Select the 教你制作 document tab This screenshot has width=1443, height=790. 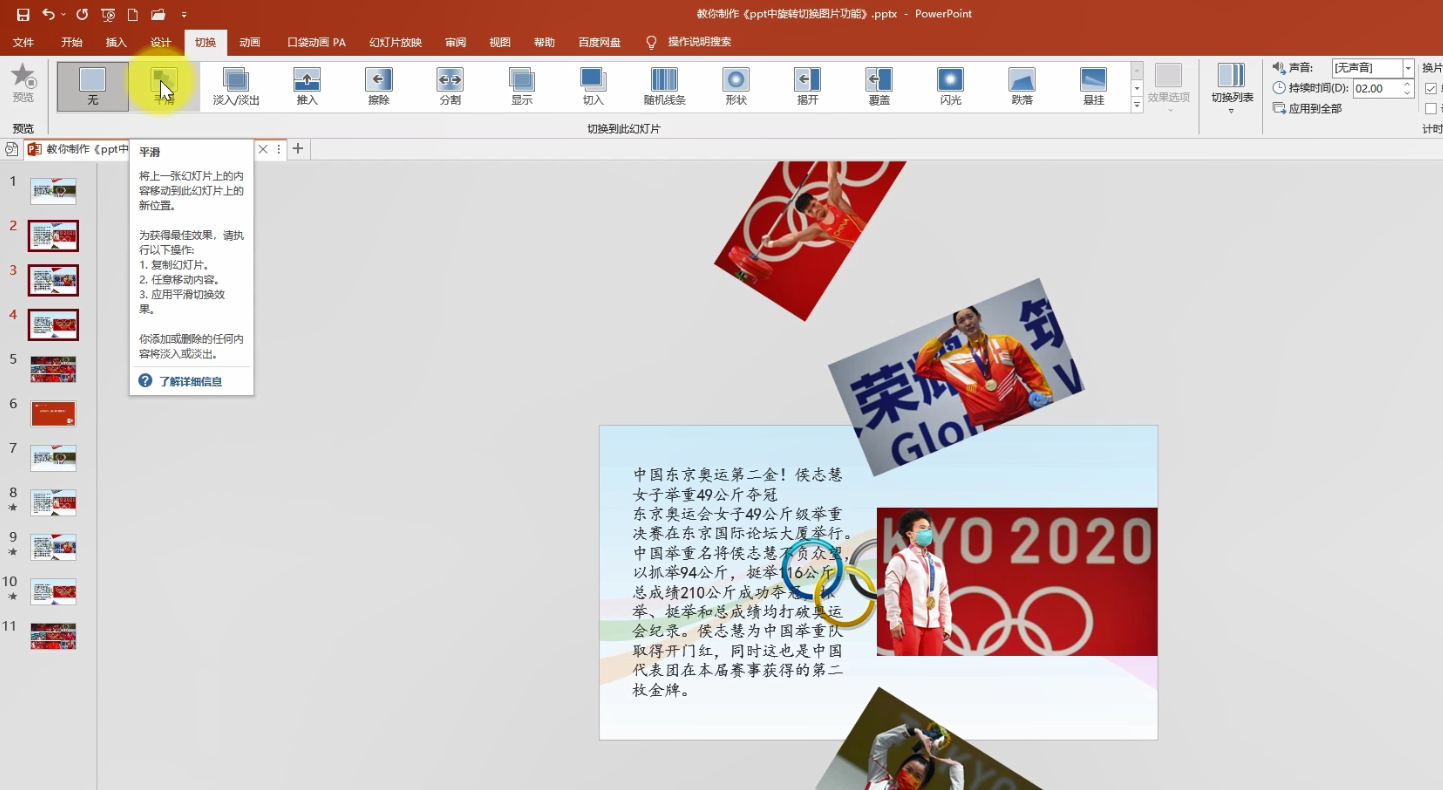(x=79, y=149)
